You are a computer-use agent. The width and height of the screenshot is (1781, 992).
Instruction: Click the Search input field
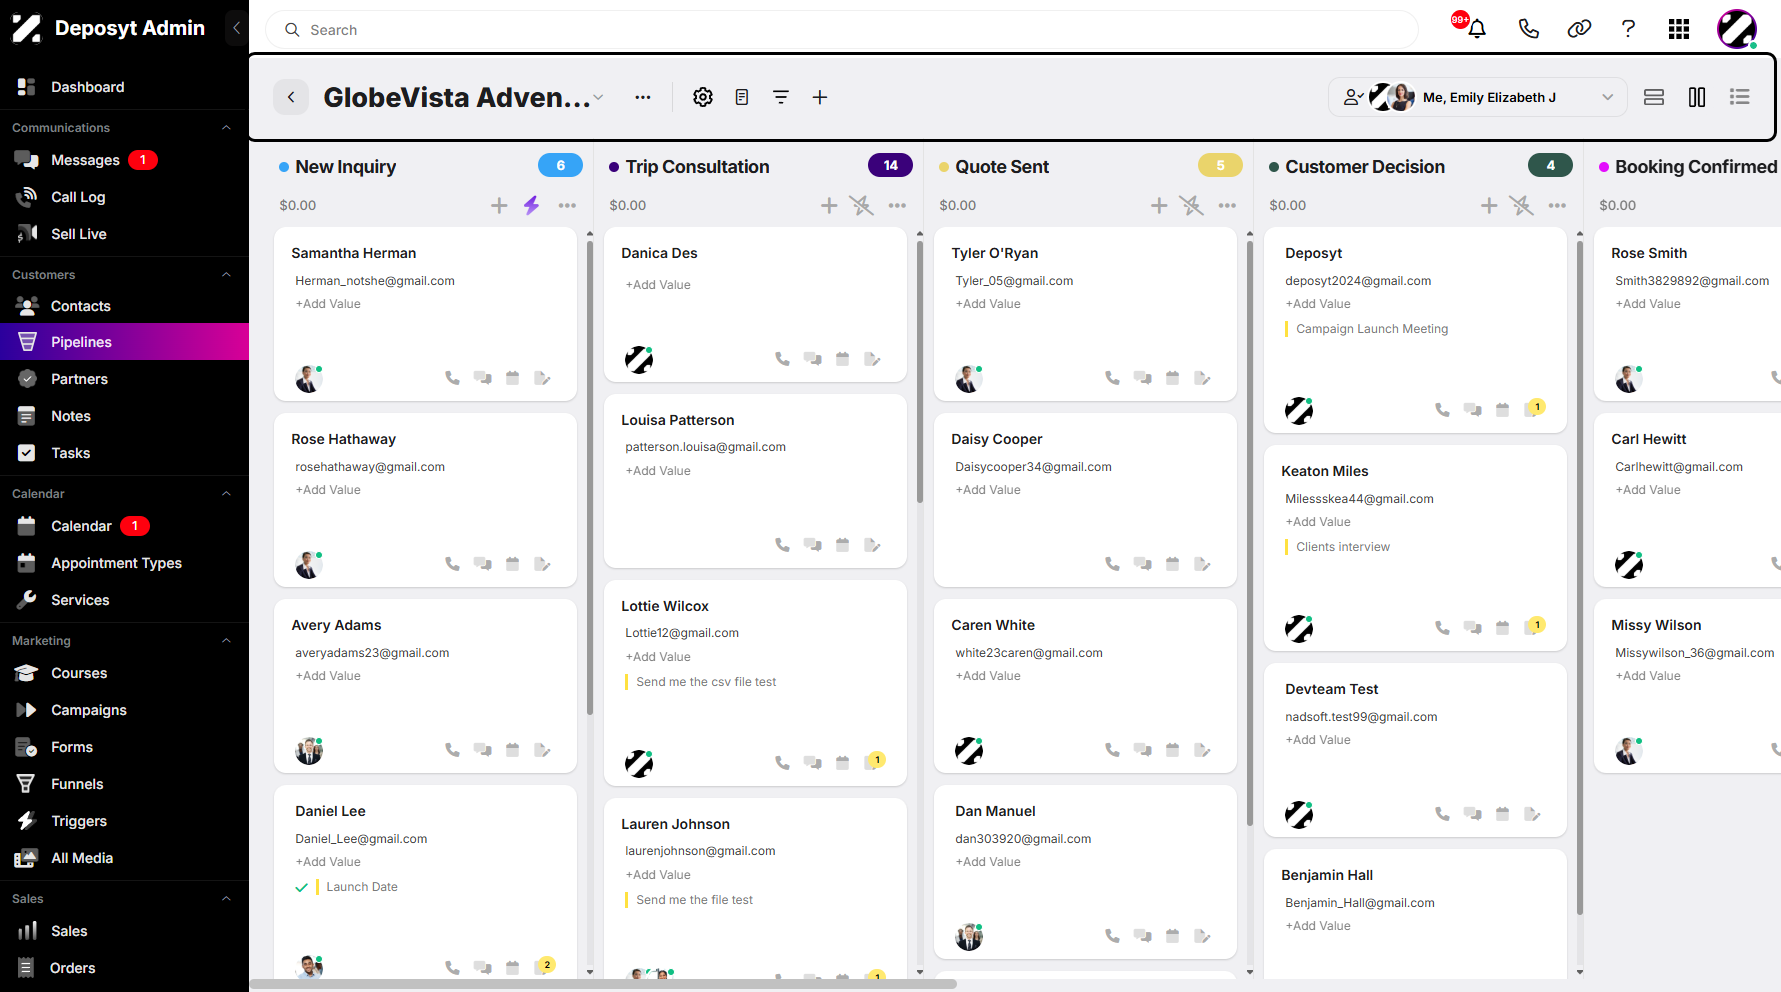click(841, 30)
